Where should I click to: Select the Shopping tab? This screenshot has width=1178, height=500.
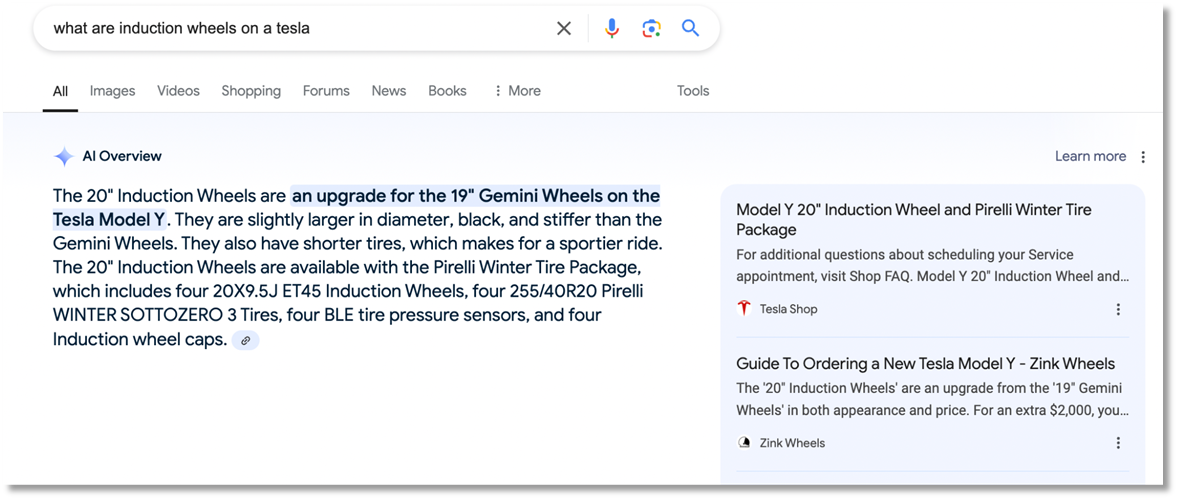tap(251, 91)
